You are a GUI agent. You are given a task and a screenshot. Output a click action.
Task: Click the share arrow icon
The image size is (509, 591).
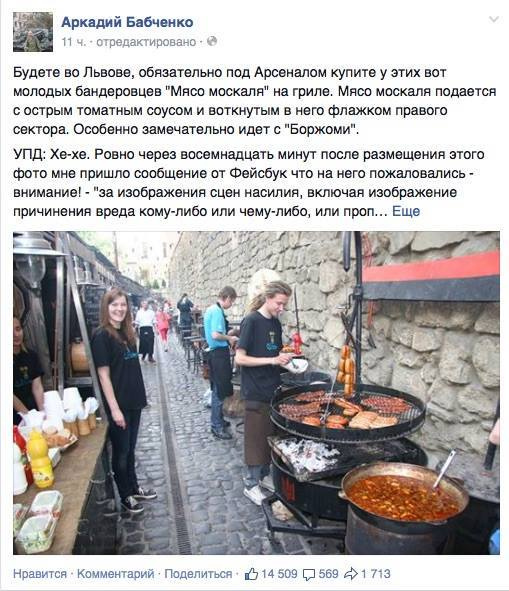(351, 574)
